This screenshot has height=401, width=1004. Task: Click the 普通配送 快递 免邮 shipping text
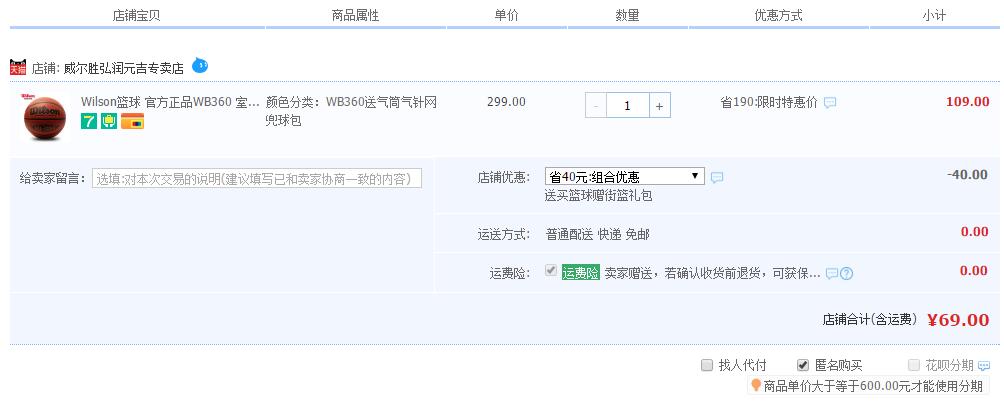point(597,234)
